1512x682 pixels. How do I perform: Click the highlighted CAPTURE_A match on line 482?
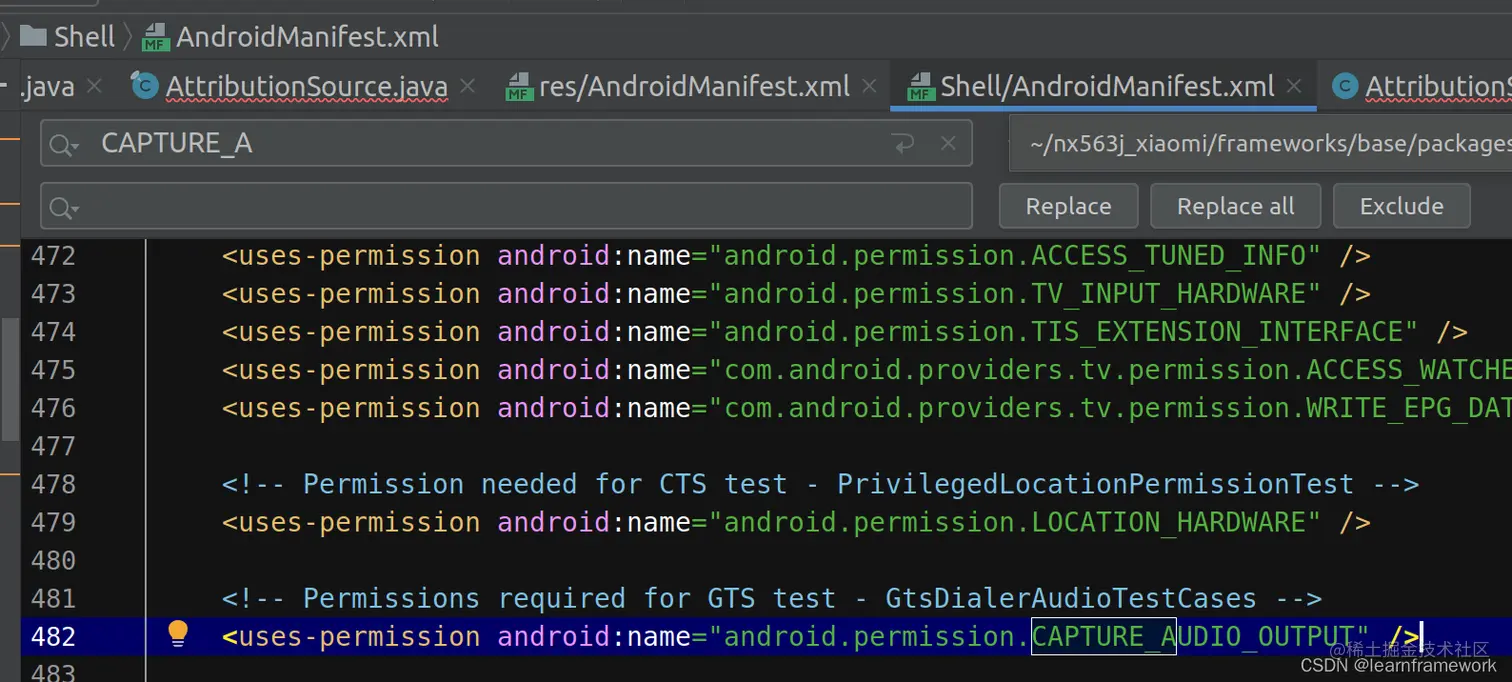tap(1104, 637)
